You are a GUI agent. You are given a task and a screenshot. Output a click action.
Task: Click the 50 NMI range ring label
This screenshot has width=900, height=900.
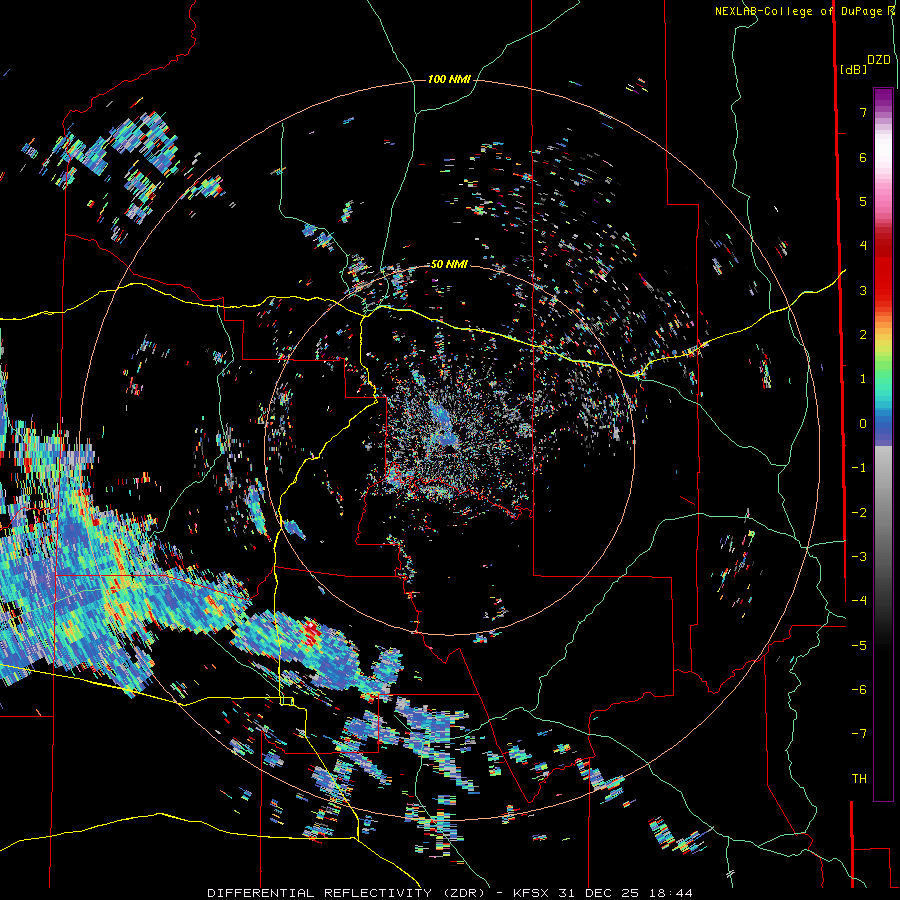449,264
